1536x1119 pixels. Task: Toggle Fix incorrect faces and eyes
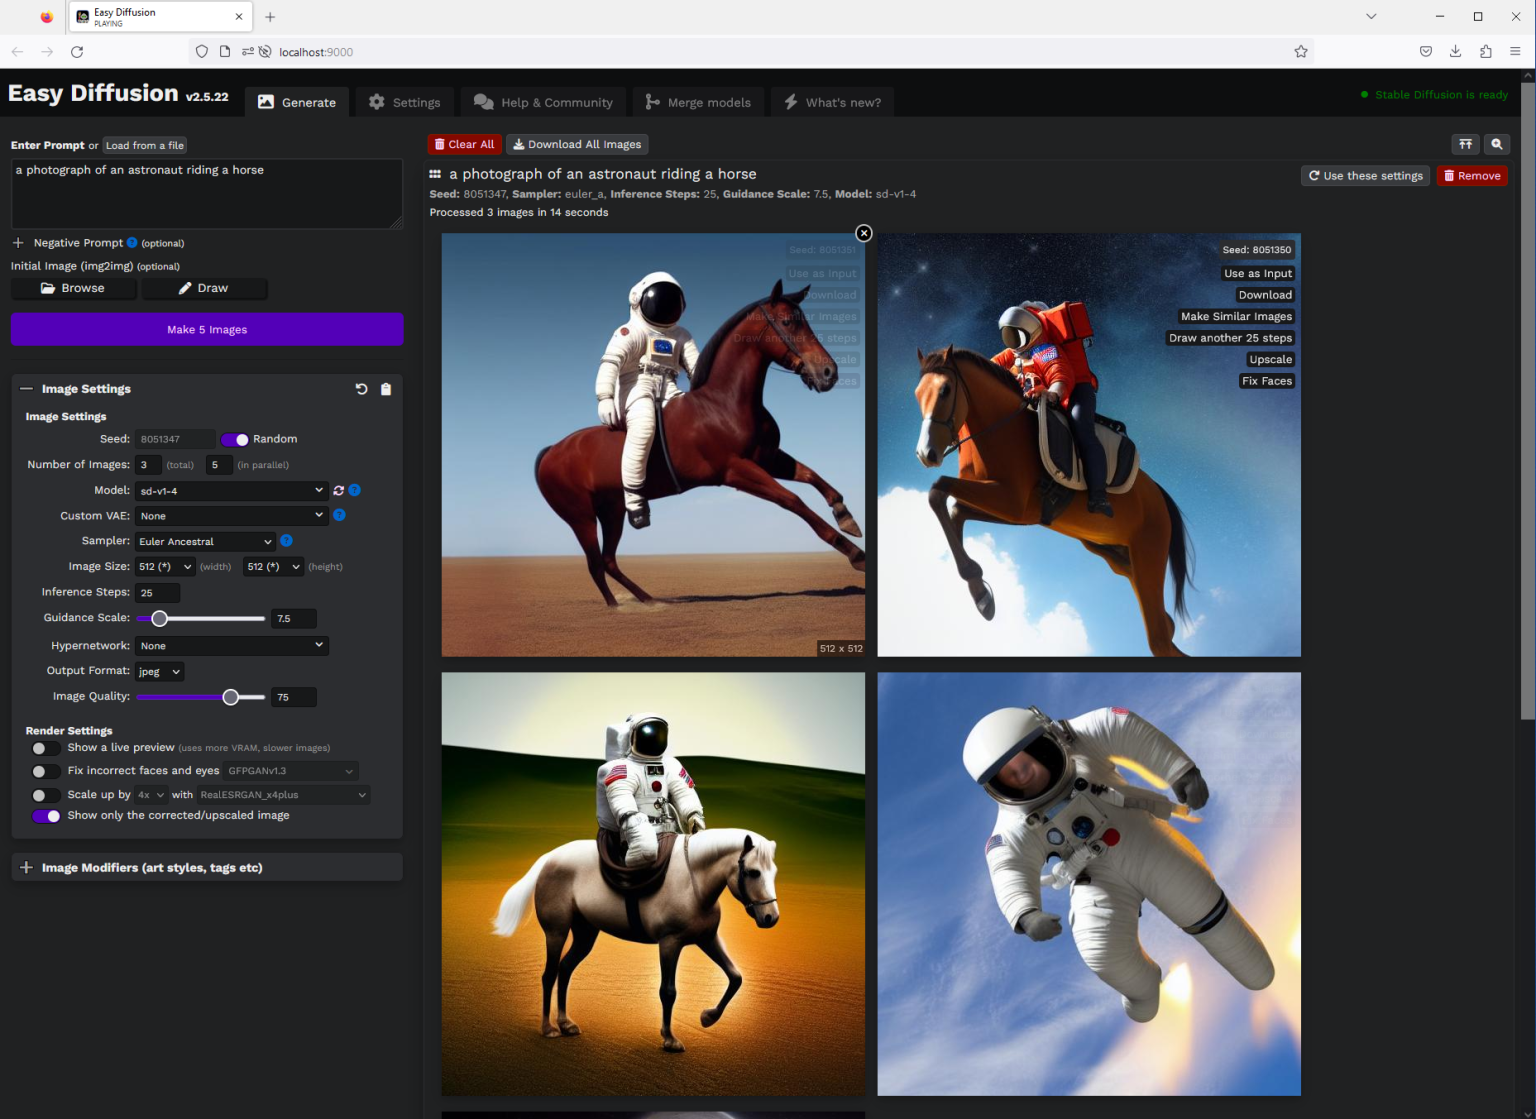(x=45, y=771)
